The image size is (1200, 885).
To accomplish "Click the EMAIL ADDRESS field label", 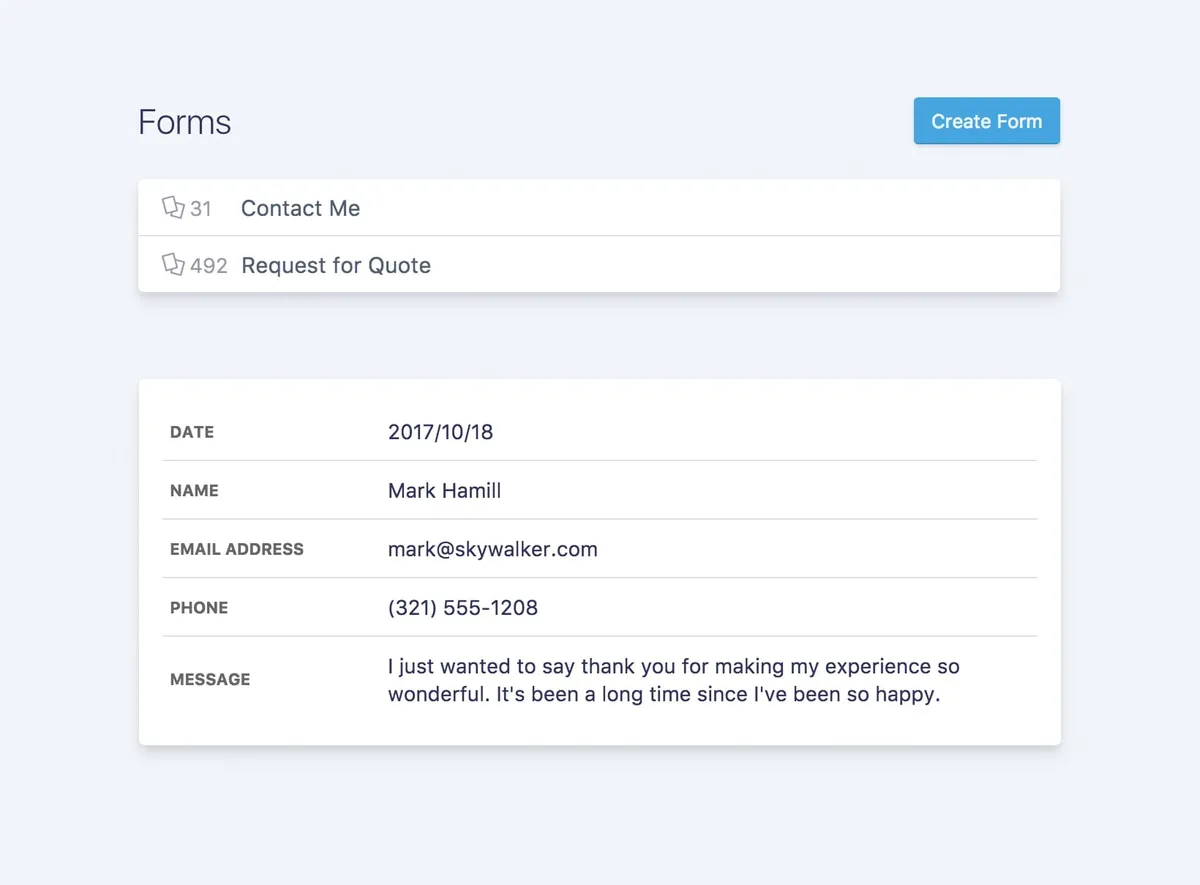I will click(x=237, y=549).
